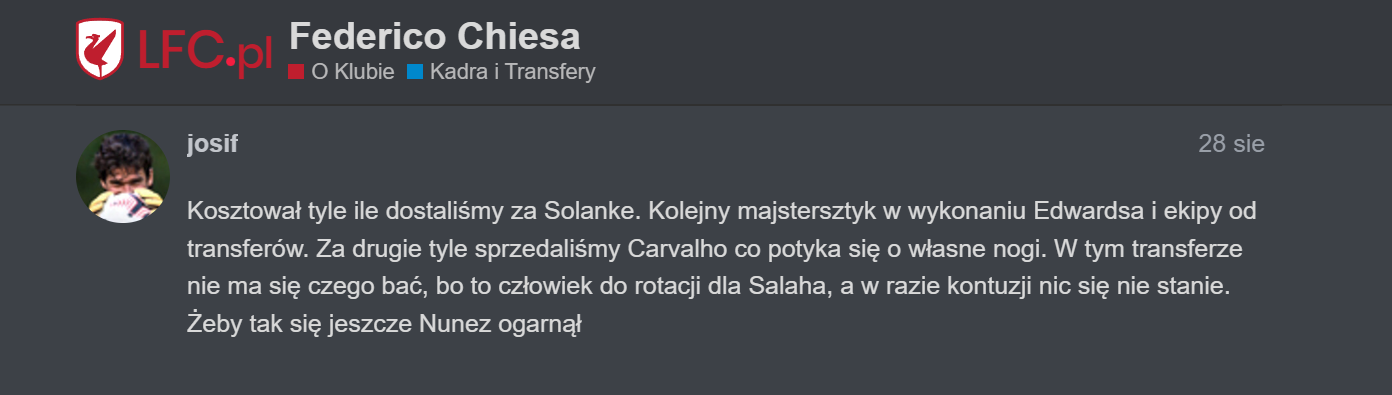
Task: Click the josif username above the post
Action: coord(212,144)
